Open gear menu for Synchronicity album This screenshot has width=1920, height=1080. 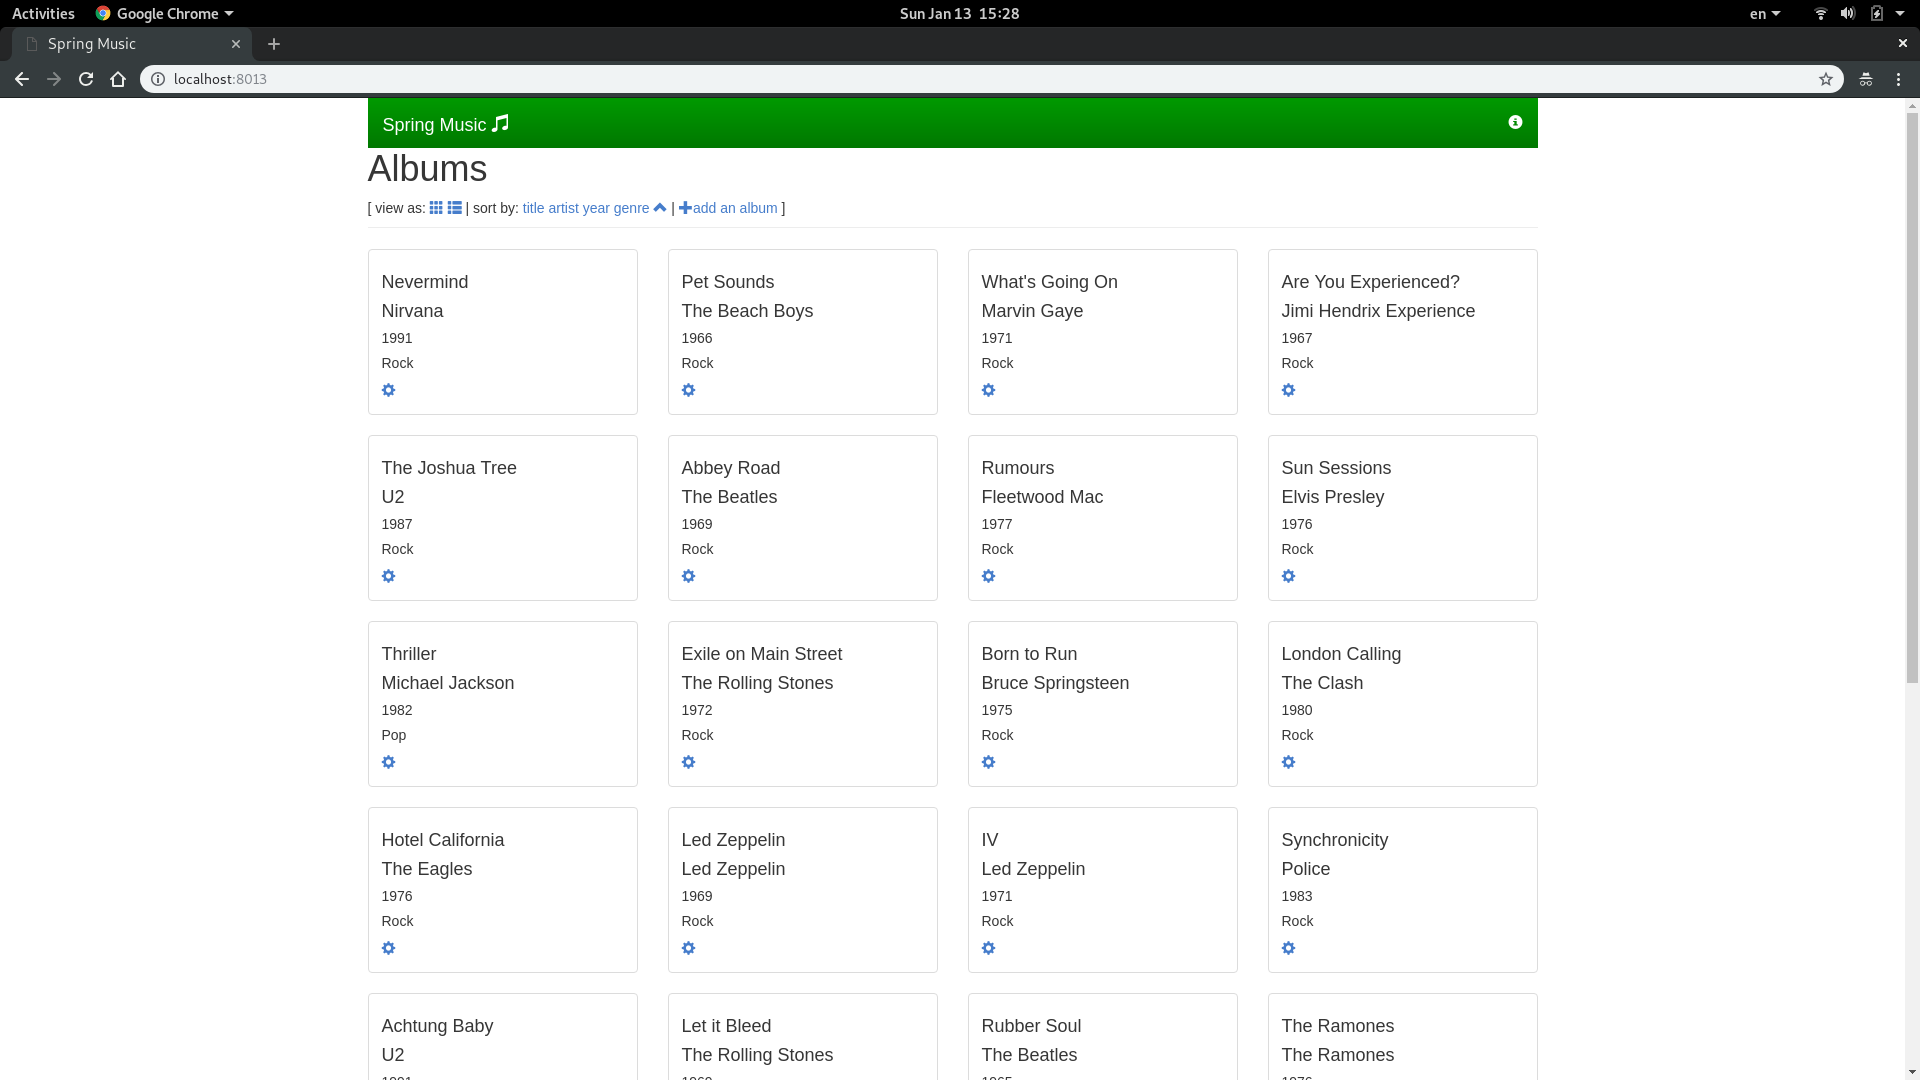tap(1289, 948)
